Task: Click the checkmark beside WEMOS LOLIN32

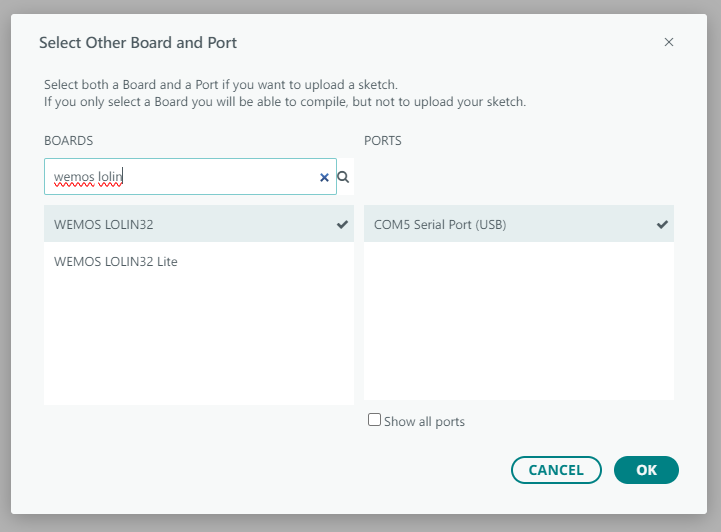Action: 342,224
